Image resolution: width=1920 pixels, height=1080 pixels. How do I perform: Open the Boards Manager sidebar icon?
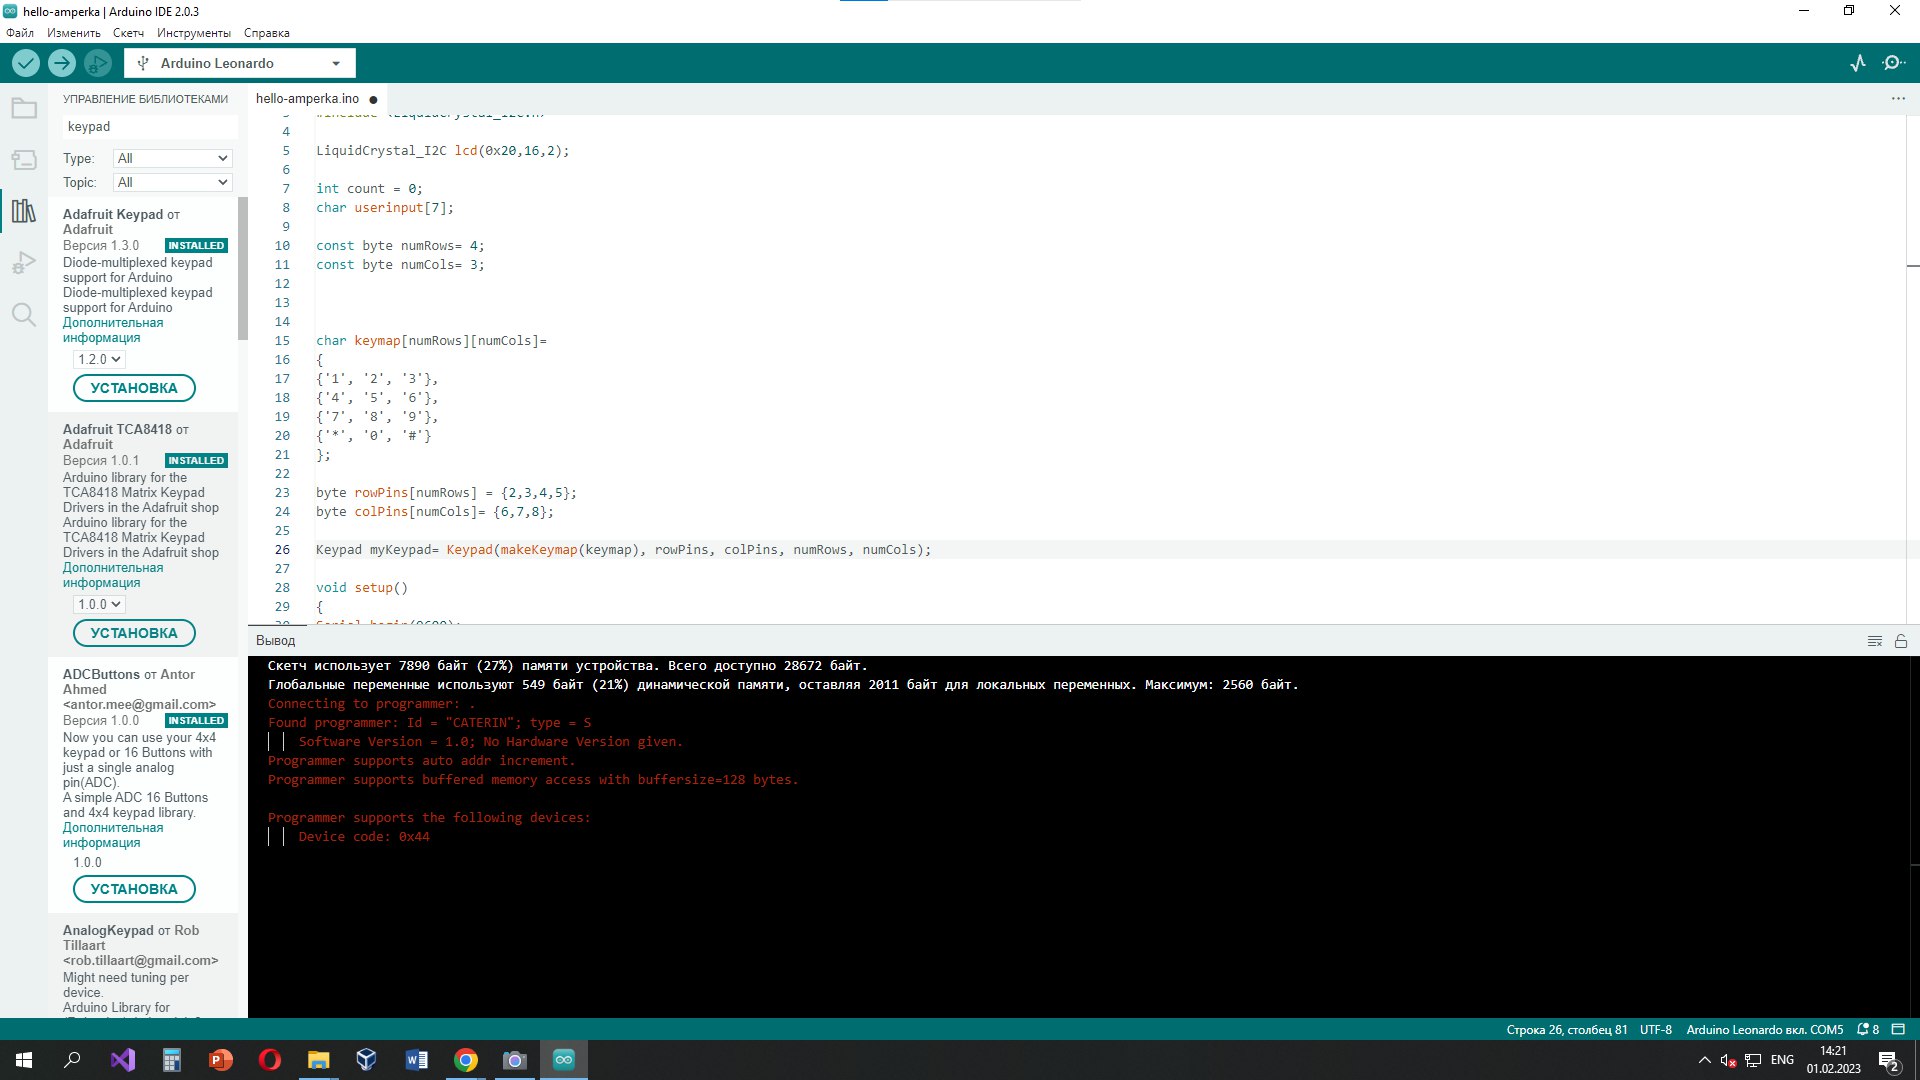[x=24, y=160]
